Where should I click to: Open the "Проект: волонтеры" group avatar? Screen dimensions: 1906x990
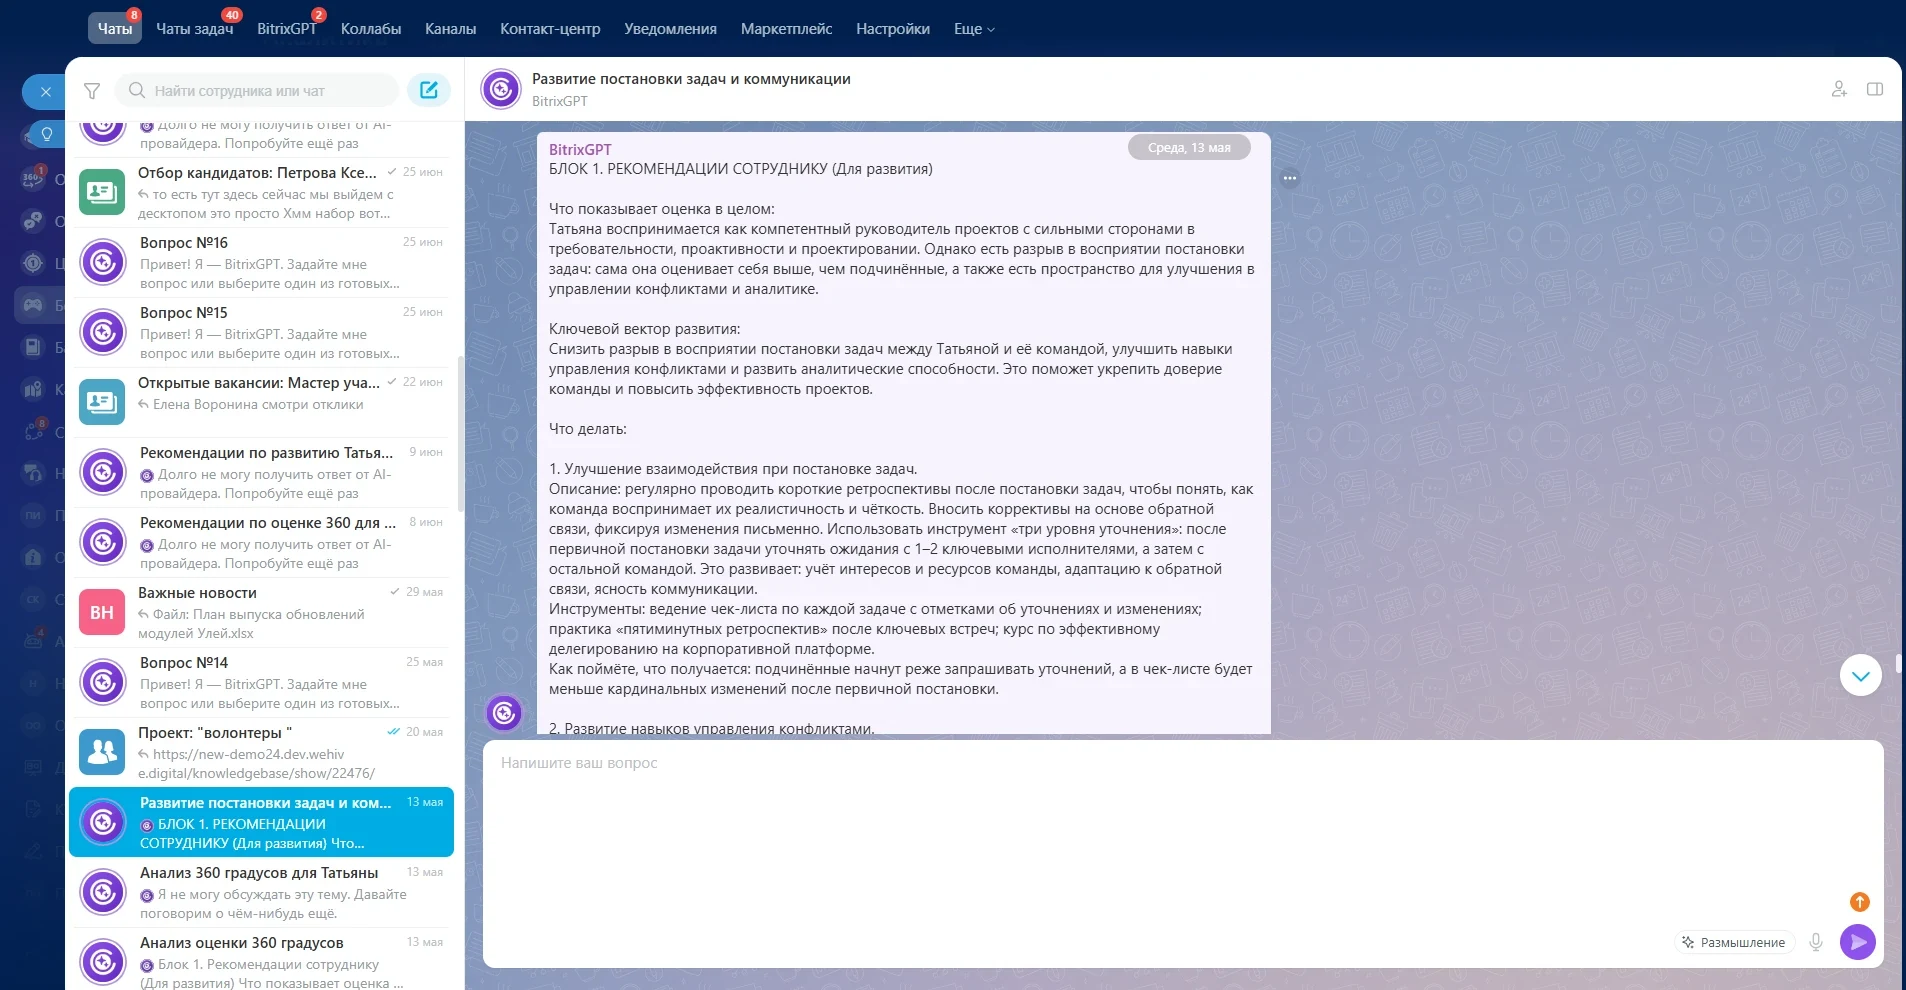click(102, 752)
